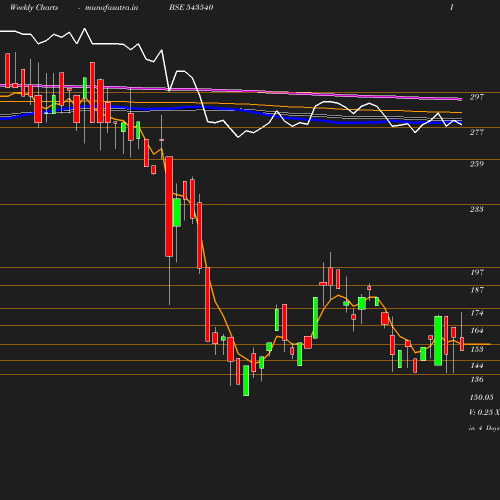Click the 164 price level label
500x500 pixels.
pyautogui.click(x=477, y=330)
